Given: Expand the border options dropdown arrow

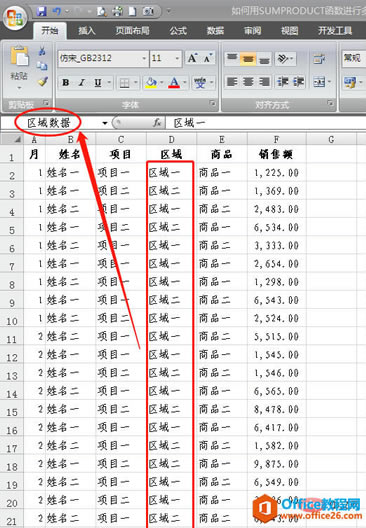Looking at the screenshot, I should tap(136, 83).
